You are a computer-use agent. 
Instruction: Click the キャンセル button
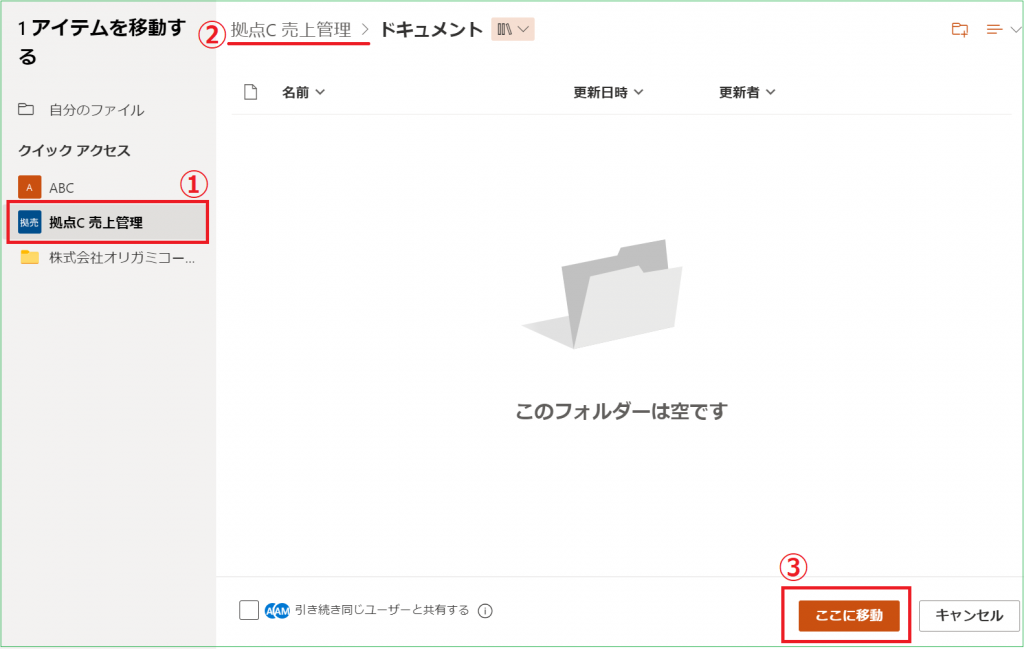click(968, 616)
